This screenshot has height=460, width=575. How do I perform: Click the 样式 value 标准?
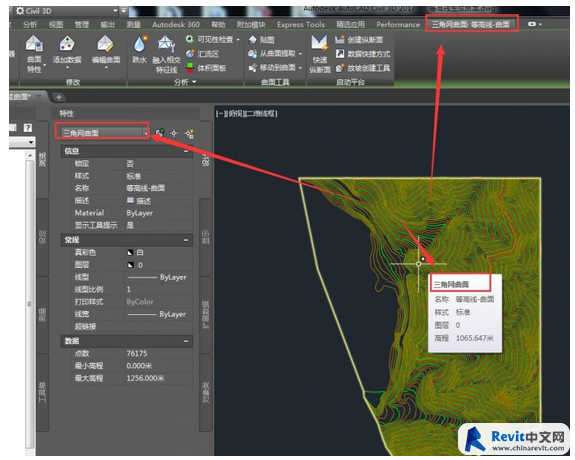pos(133,176)
